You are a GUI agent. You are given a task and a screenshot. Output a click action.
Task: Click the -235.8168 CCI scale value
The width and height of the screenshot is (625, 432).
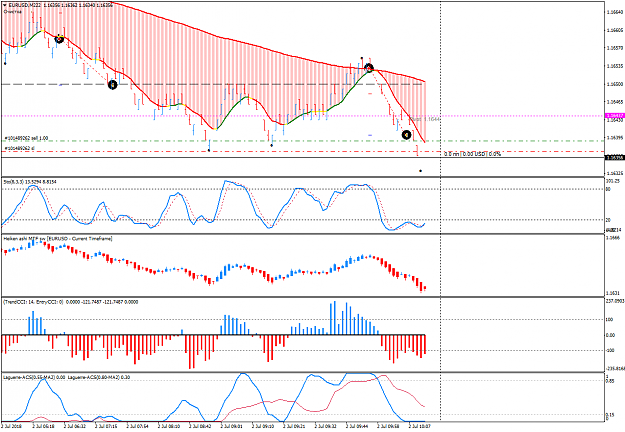(x=615, y=369)
